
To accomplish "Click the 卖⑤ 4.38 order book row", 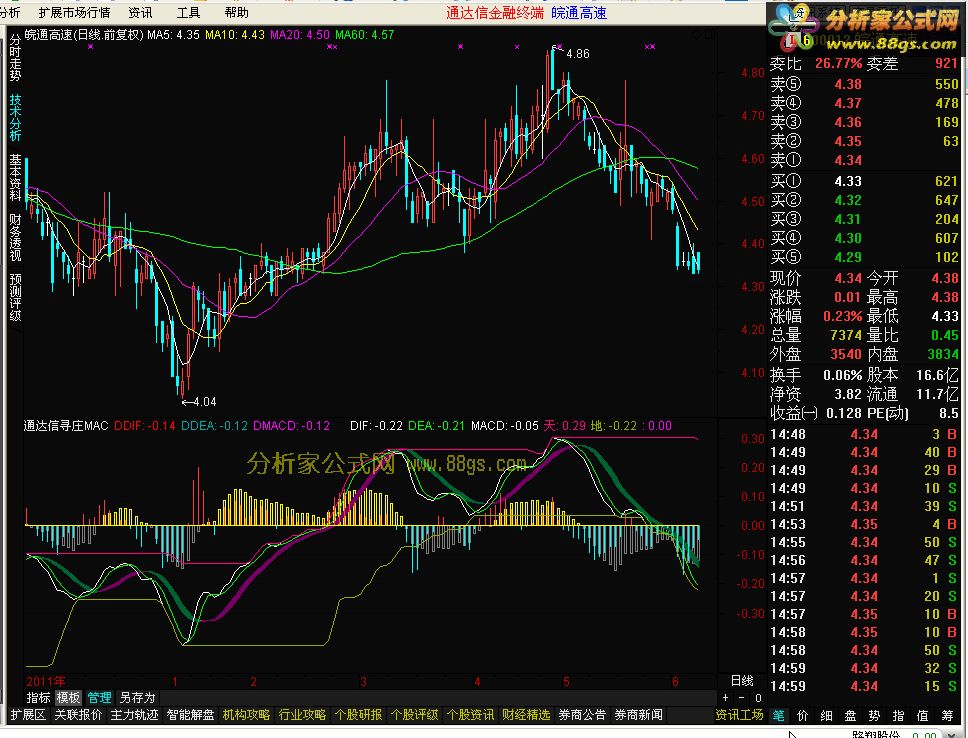I will point(864,84).
